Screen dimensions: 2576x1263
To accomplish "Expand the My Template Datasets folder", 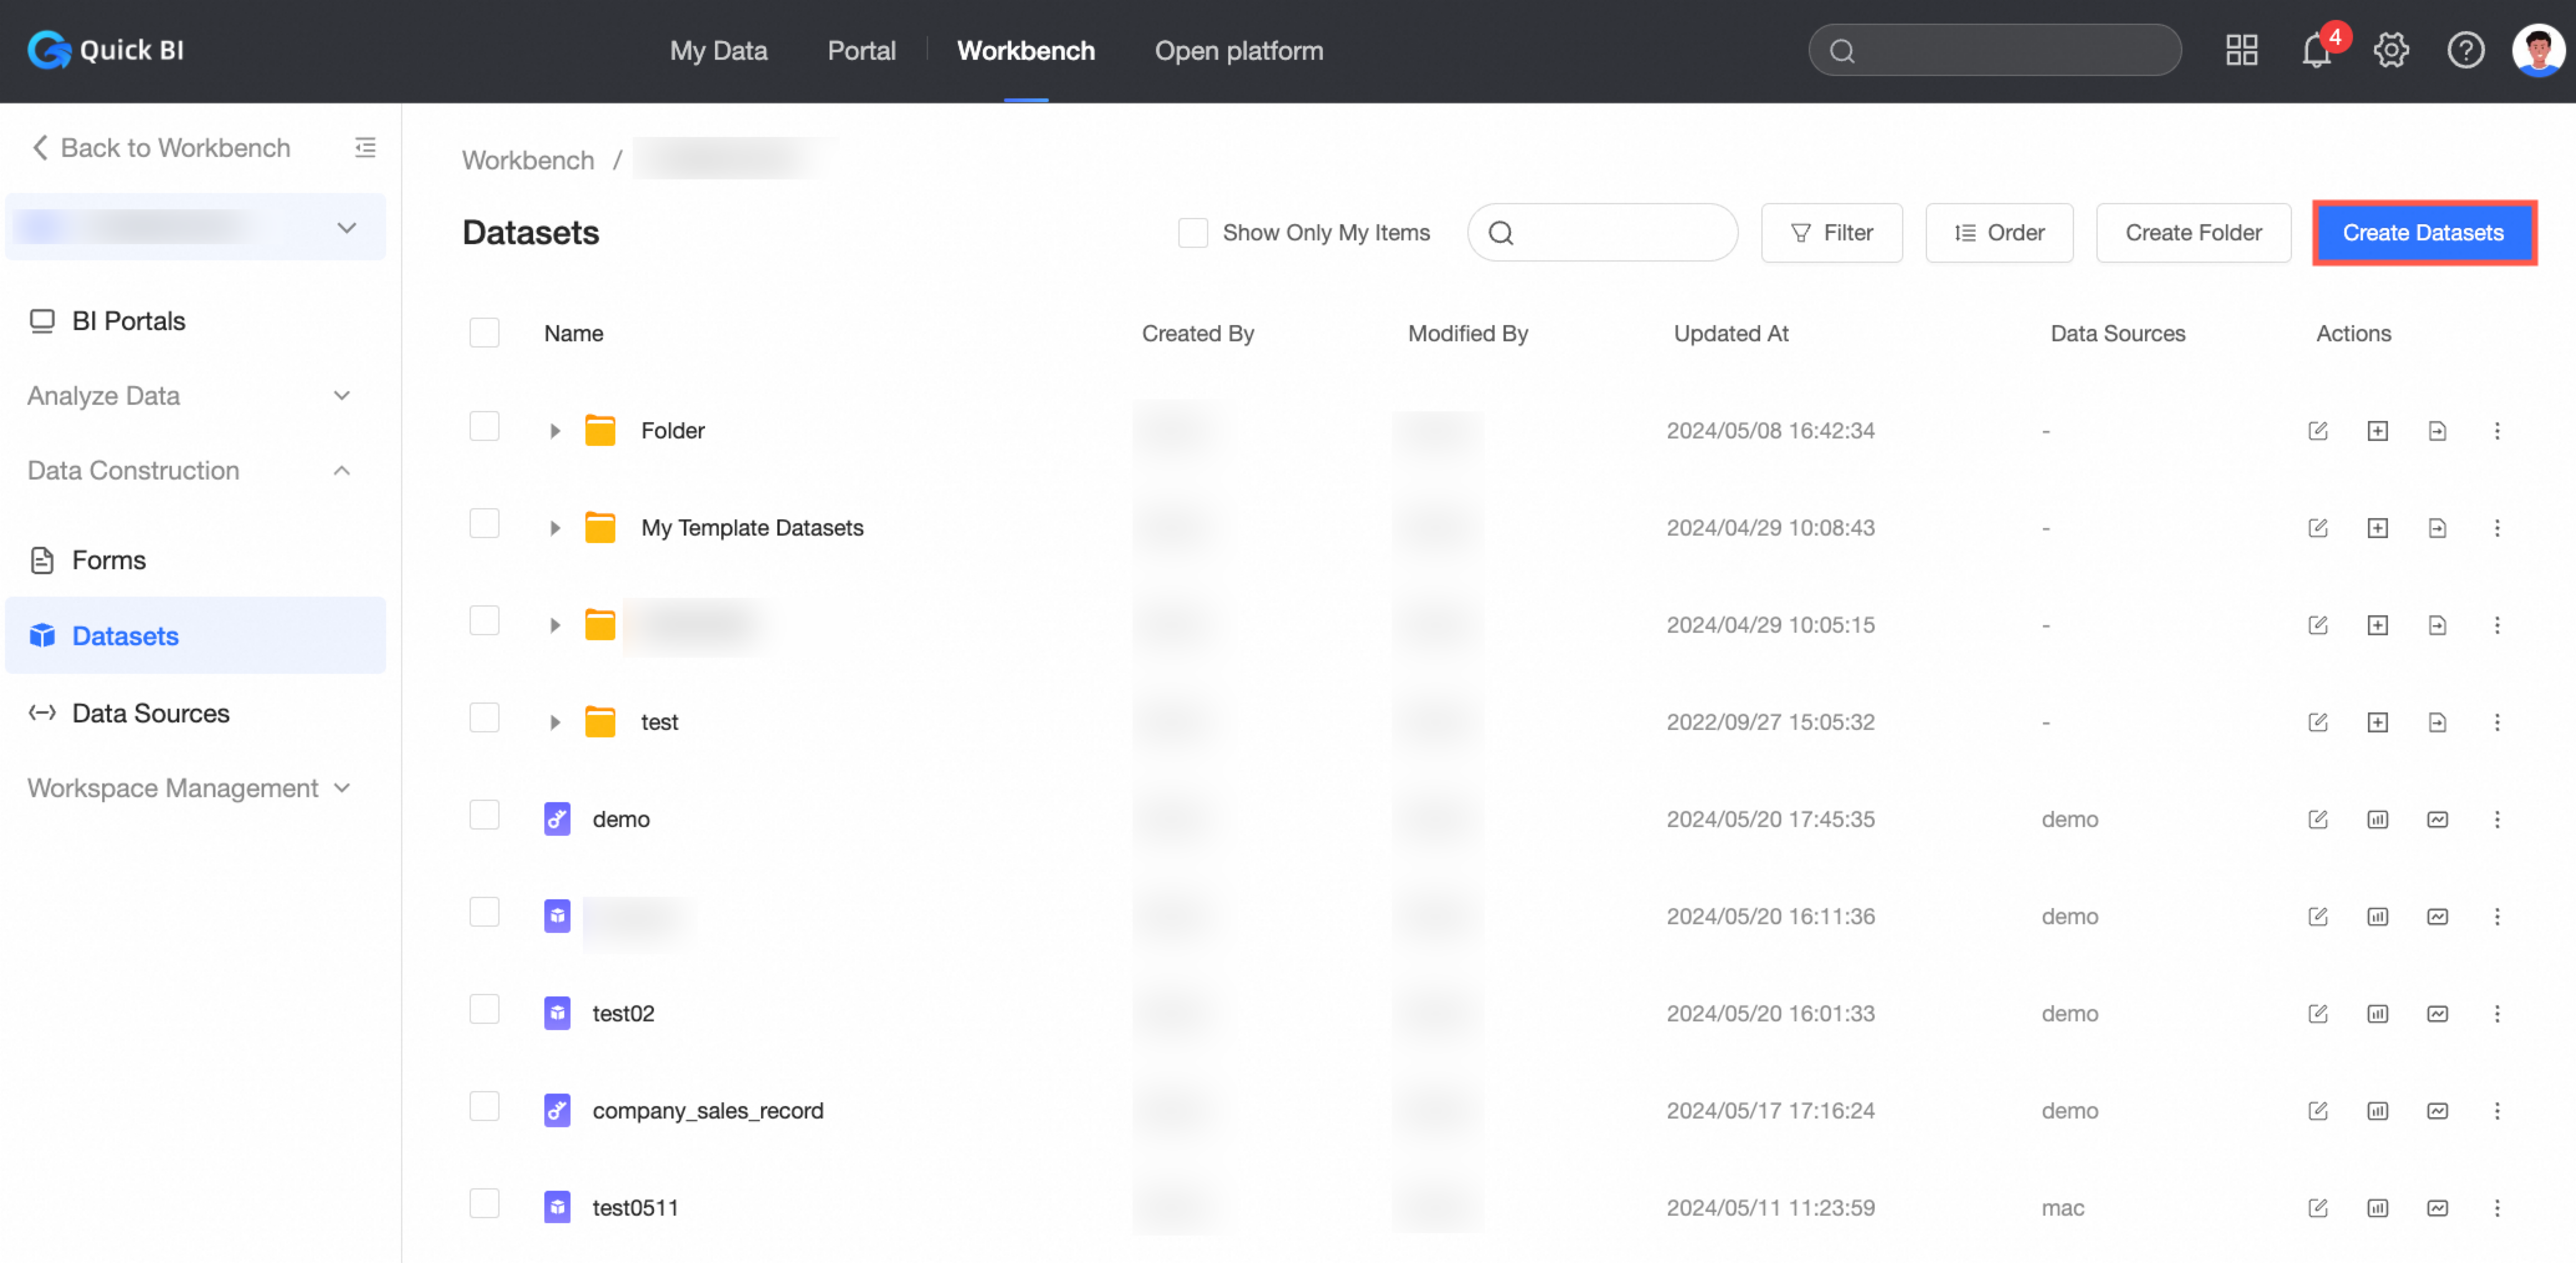I will click(x=555, y=528).
